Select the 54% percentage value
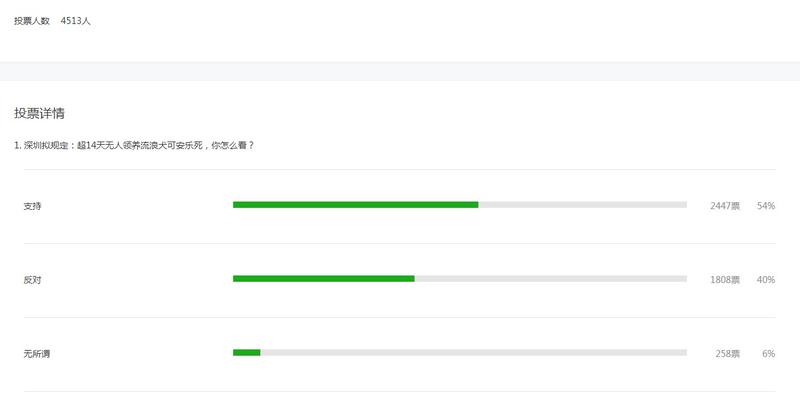The width and height of the screenshot is (800, 405). 766,206
